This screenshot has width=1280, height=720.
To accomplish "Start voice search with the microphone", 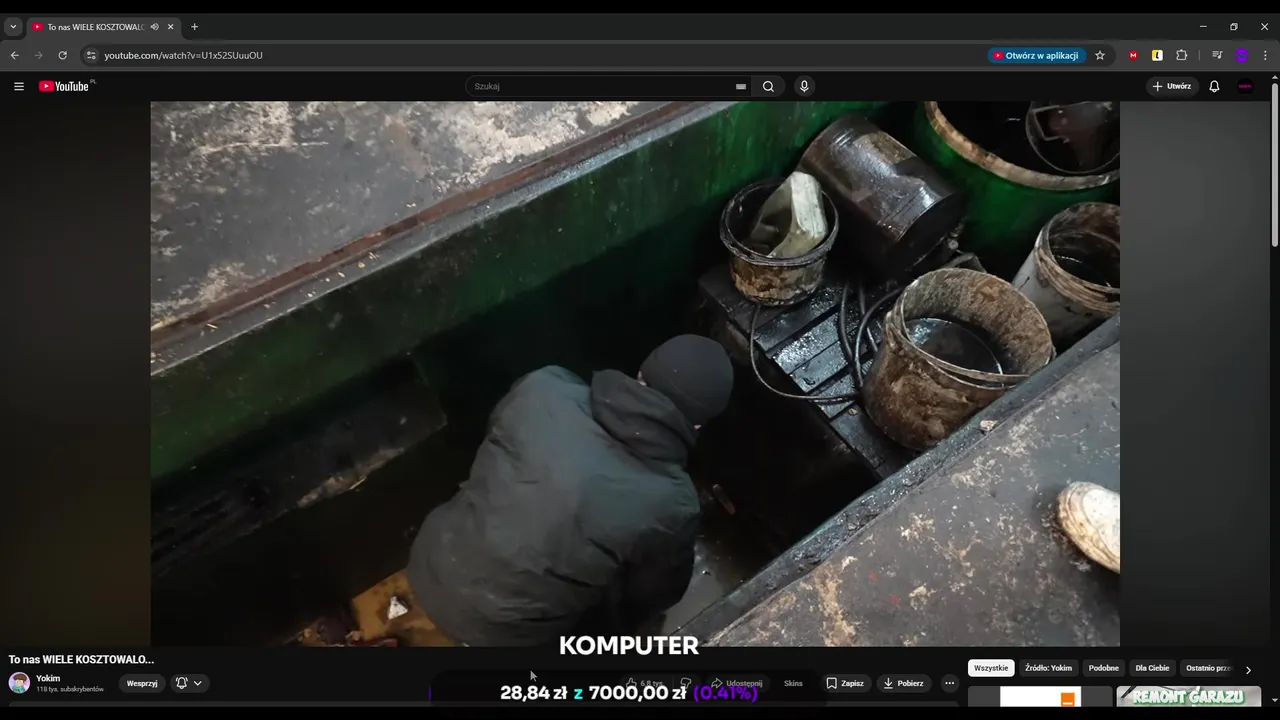I will (x=803, y=86).
